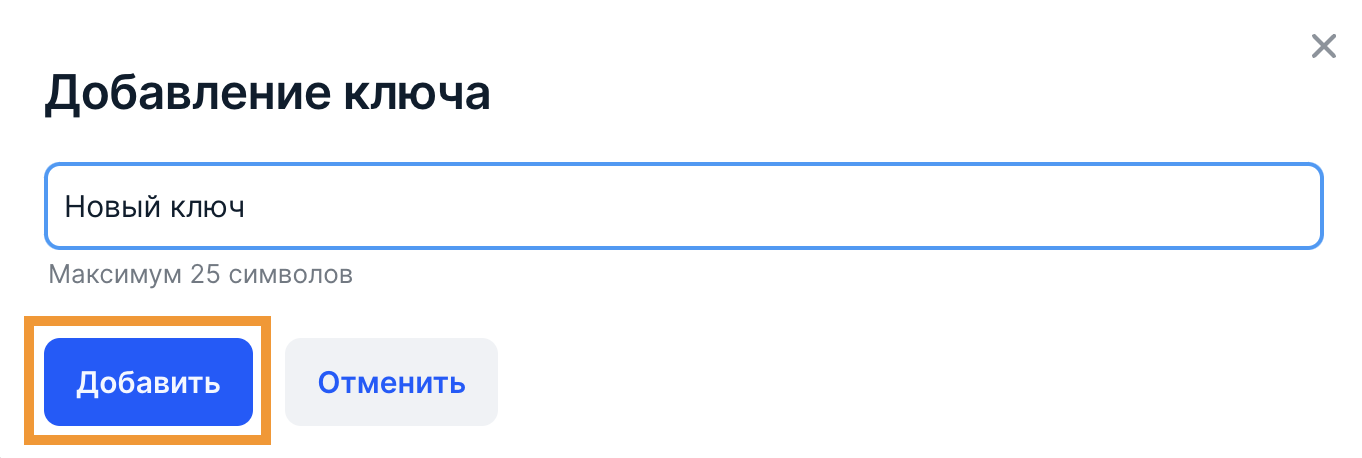
Task: Focus the Новый ключ name field
Action: tap(683, 207)
